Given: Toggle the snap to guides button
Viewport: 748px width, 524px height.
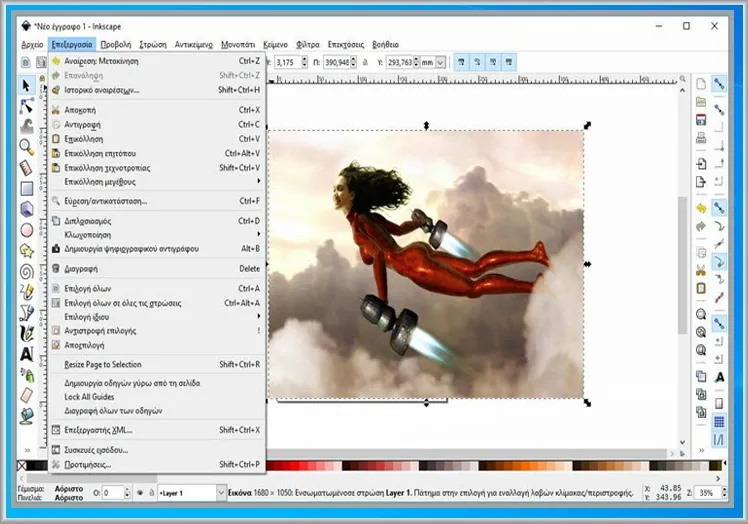Looking at the screenshot, I should [719, 440].
